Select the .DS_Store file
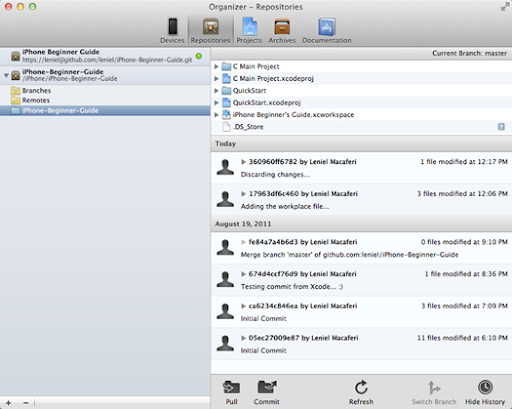 361,127
